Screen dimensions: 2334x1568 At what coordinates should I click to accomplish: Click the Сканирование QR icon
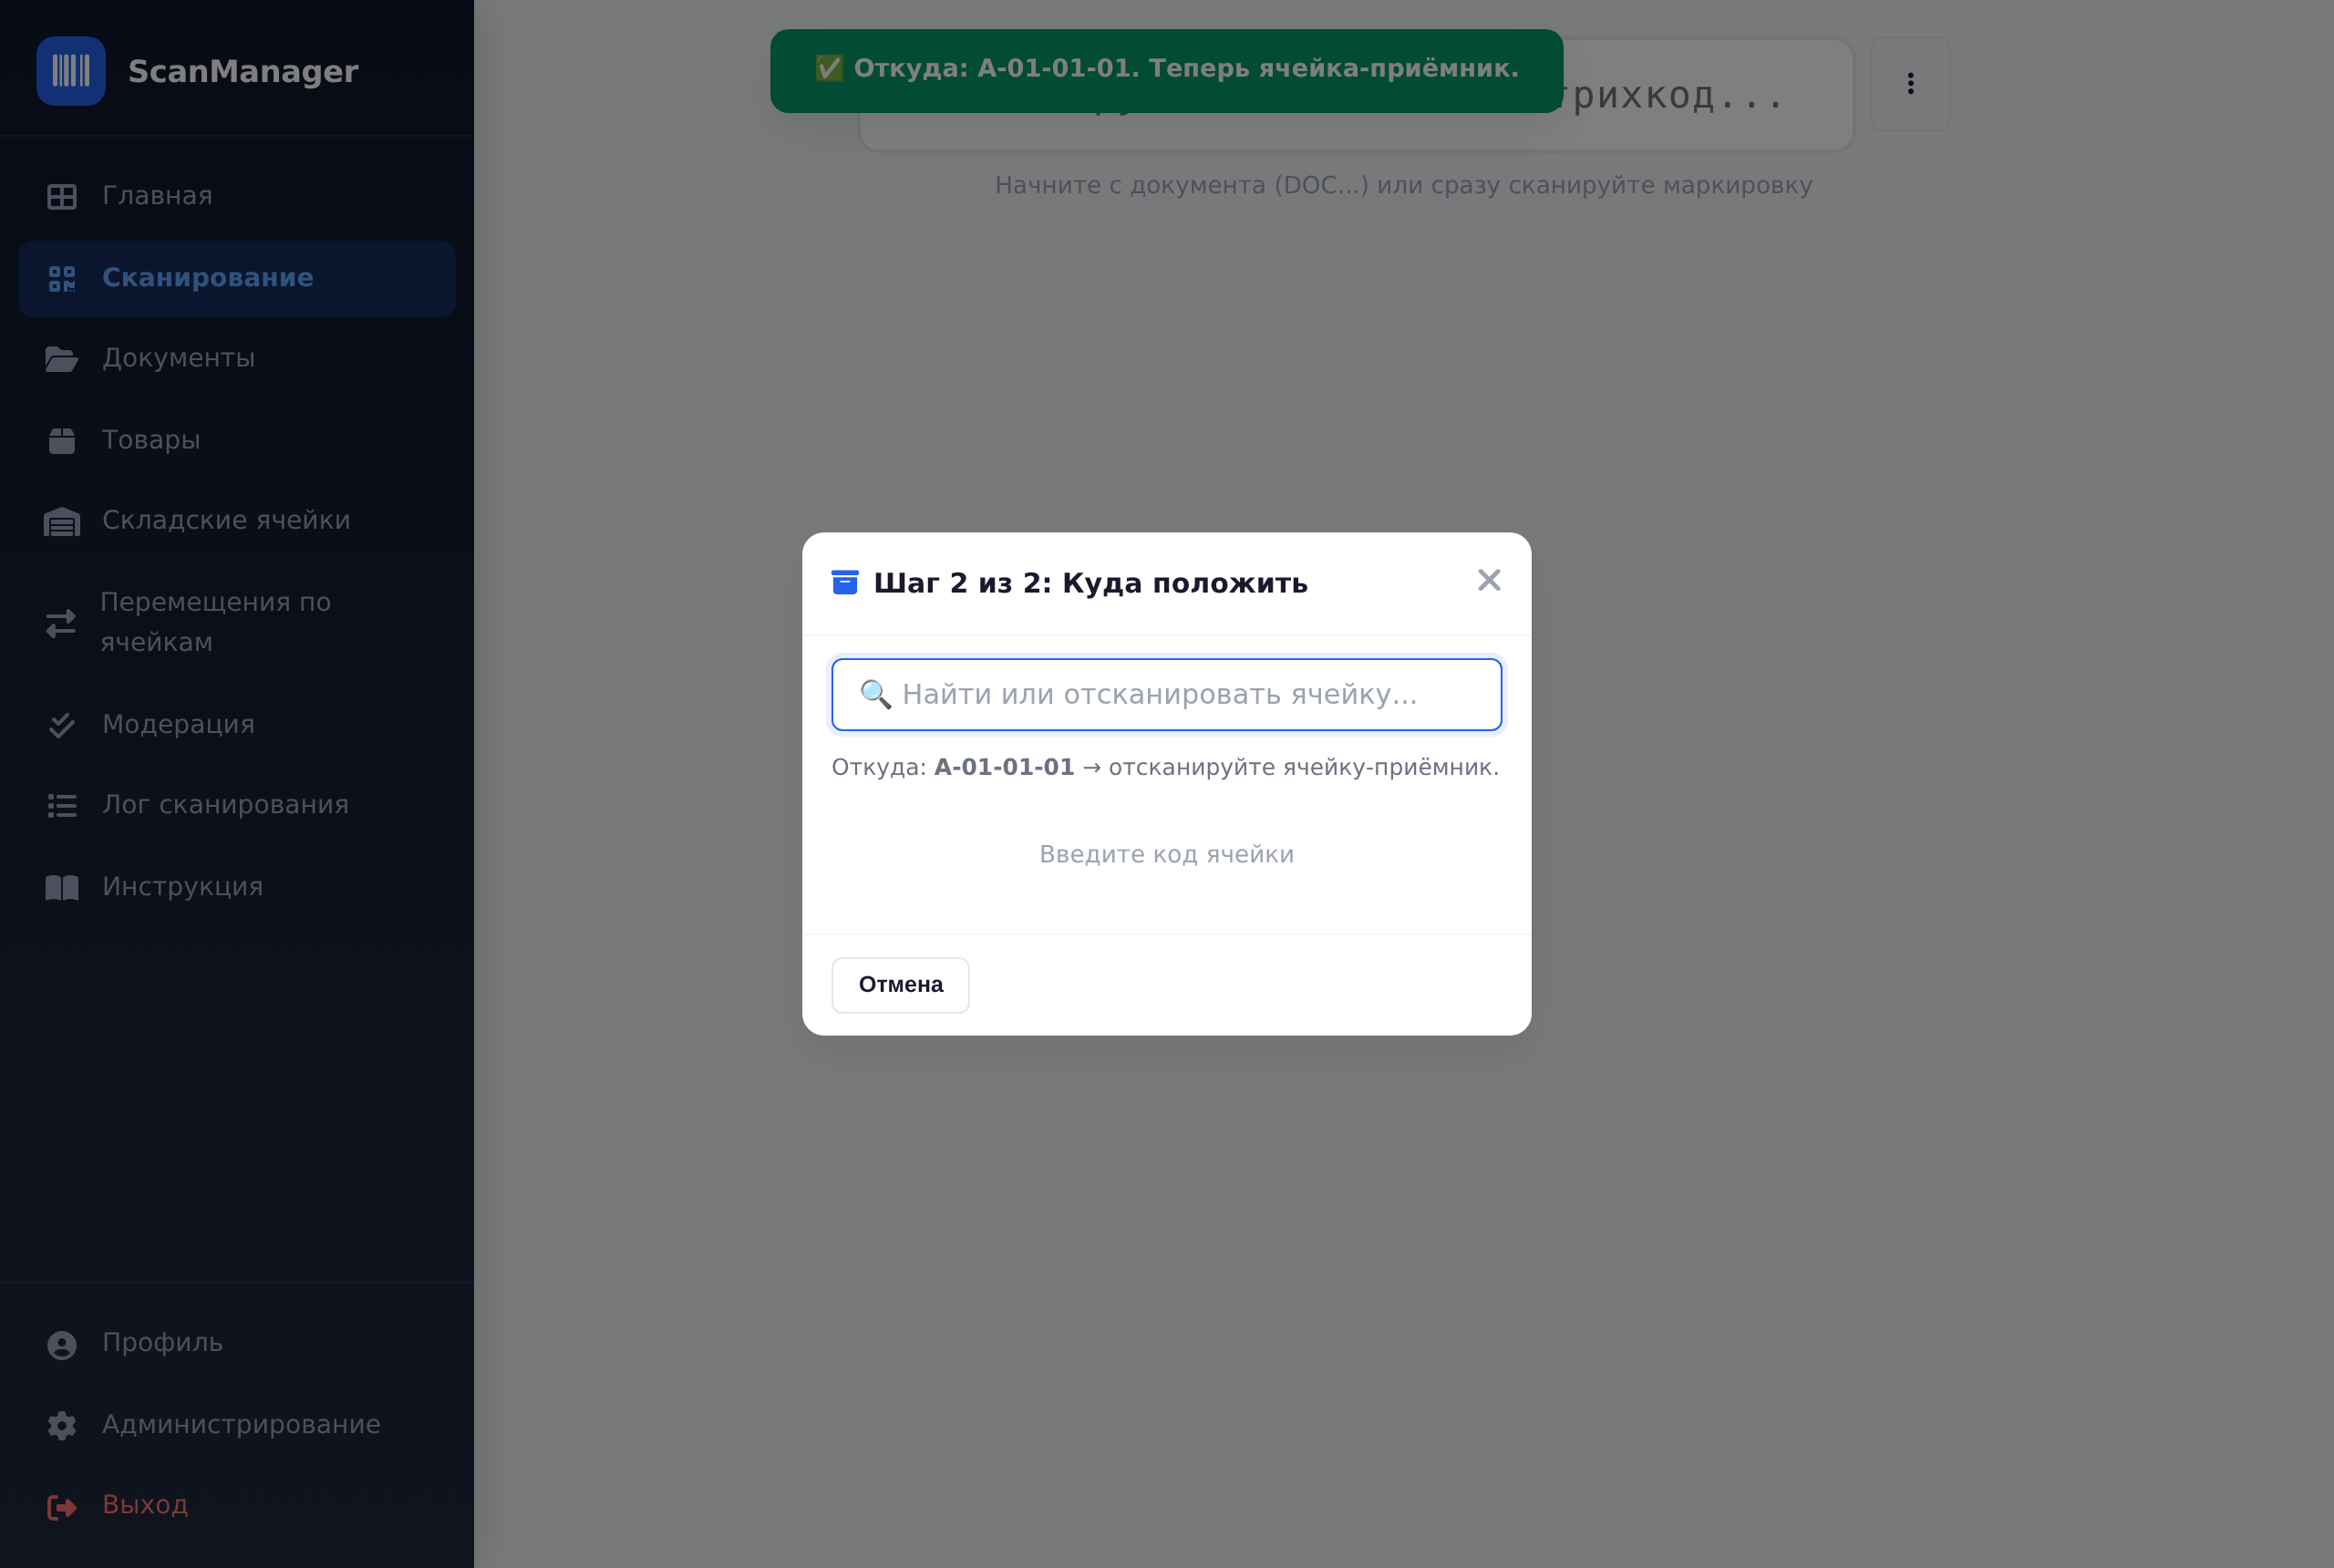coord(62,278)
